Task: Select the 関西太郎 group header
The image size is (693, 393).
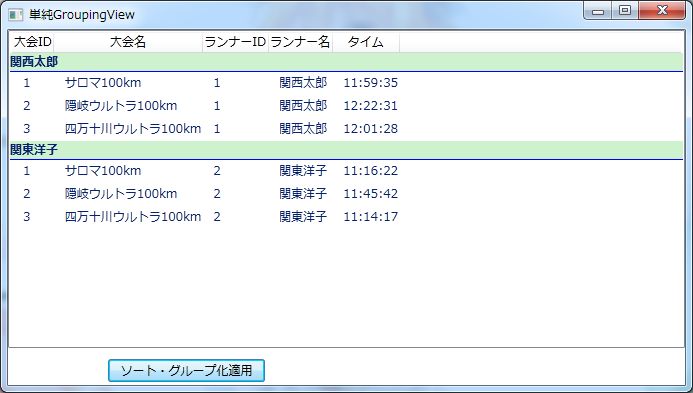Action: [x=346, y=62]
